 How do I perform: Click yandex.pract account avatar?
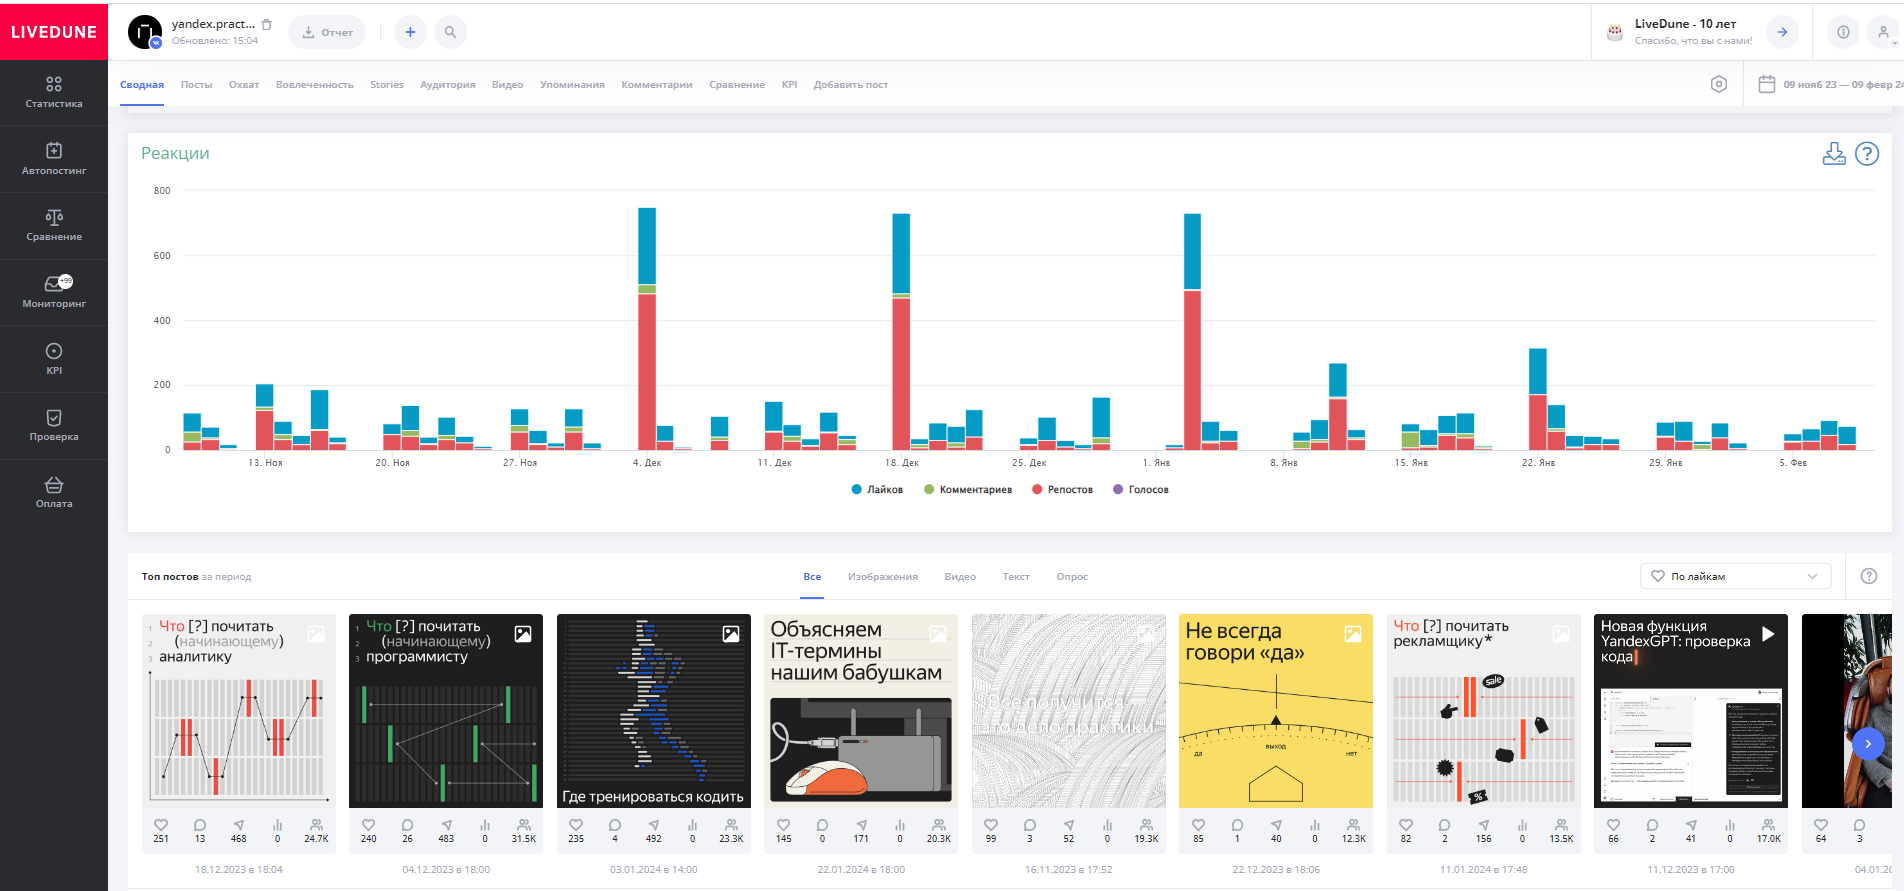(145, 32)
